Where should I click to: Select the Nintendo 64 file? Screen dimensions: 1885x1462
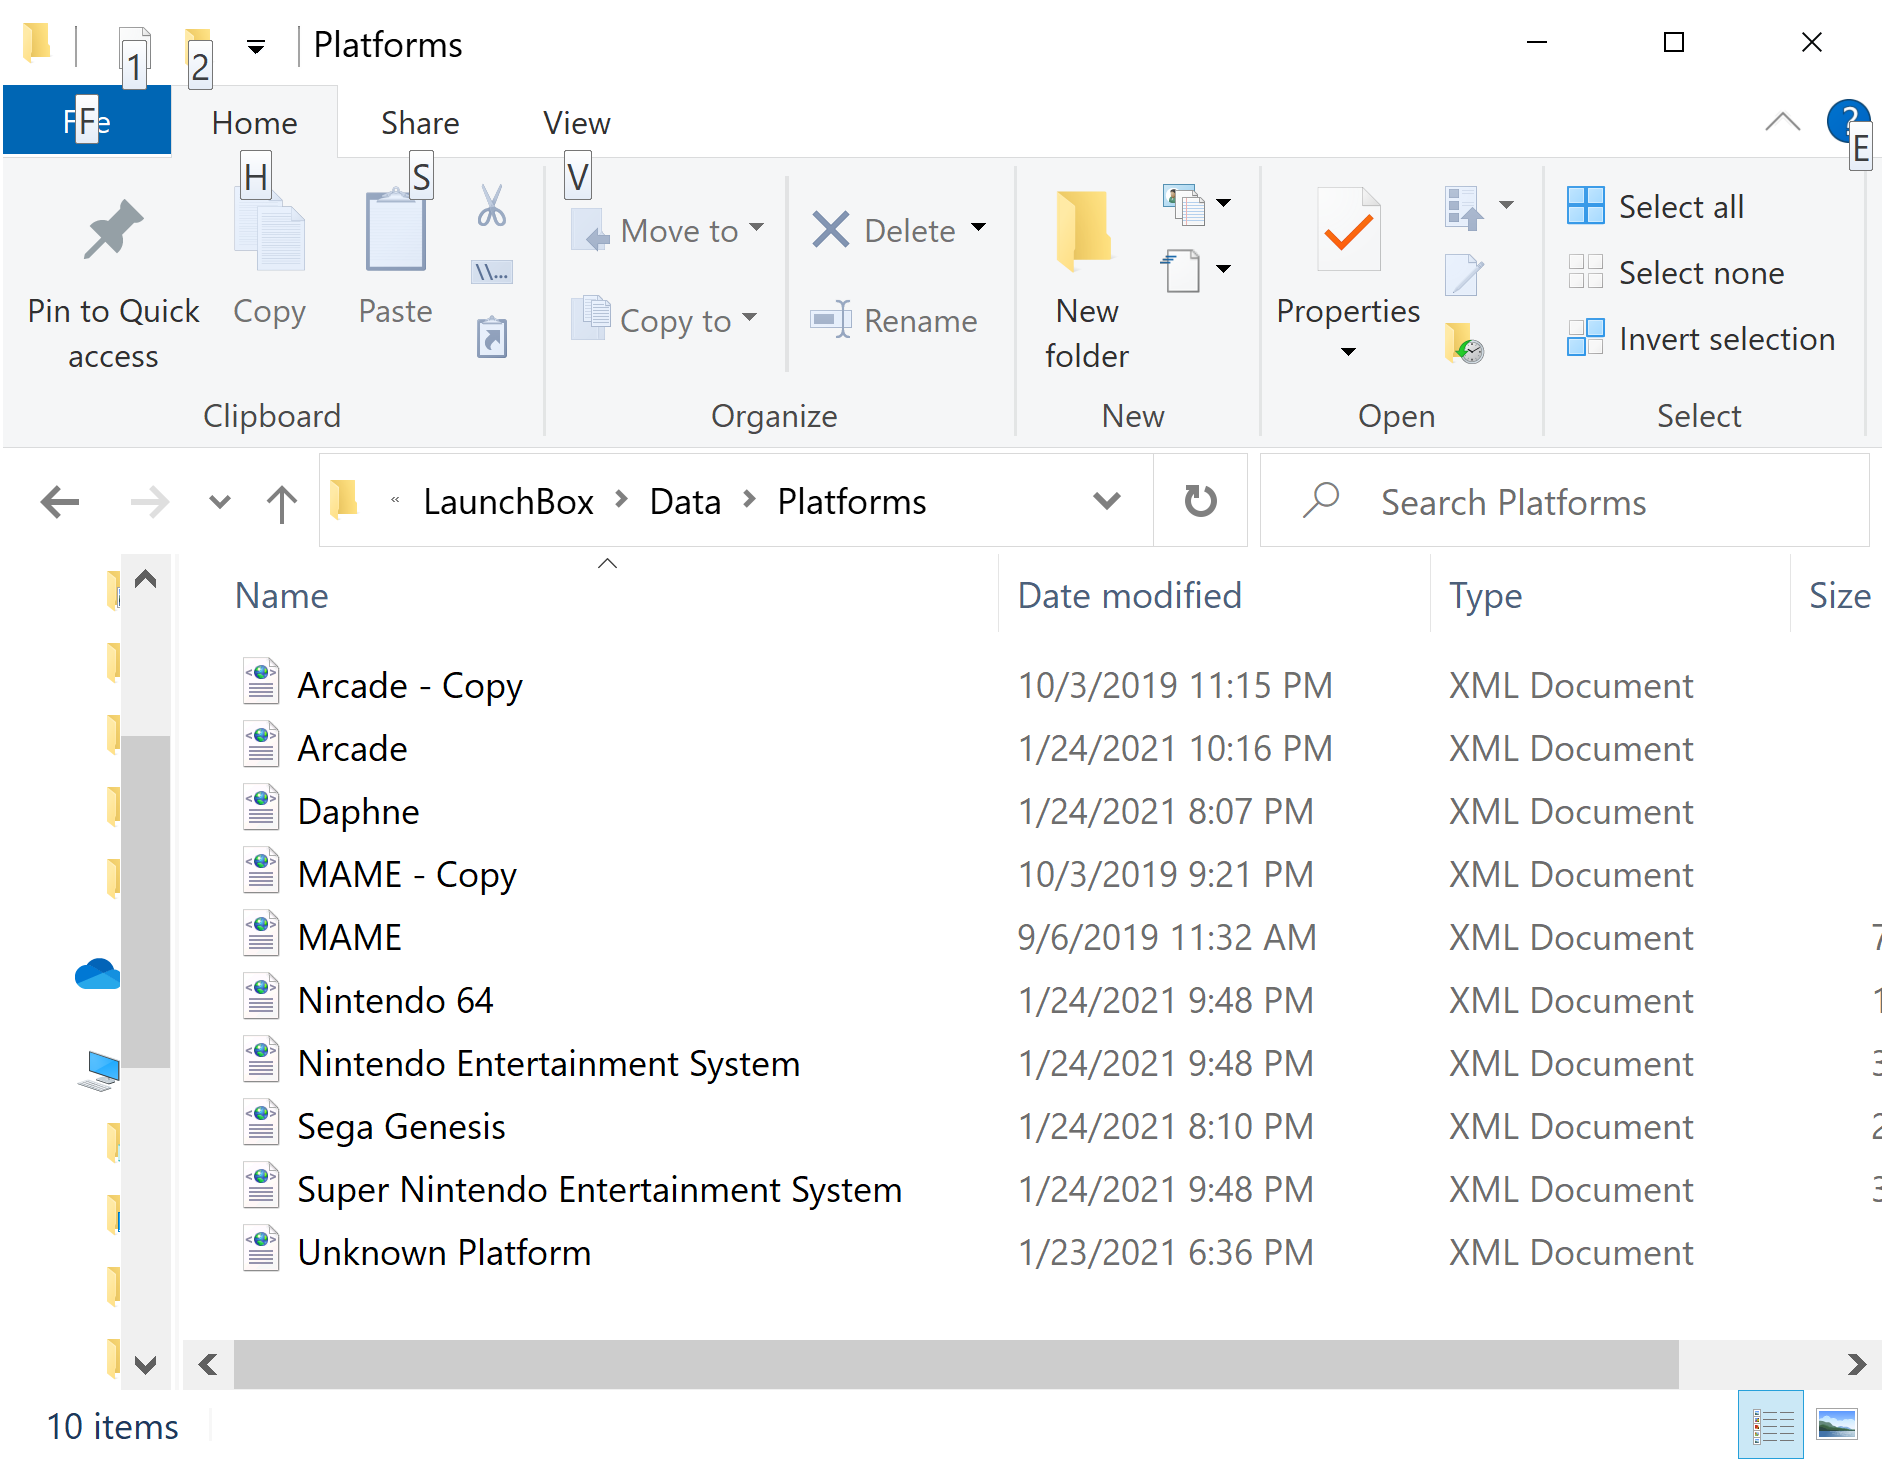click(395, 1000)
